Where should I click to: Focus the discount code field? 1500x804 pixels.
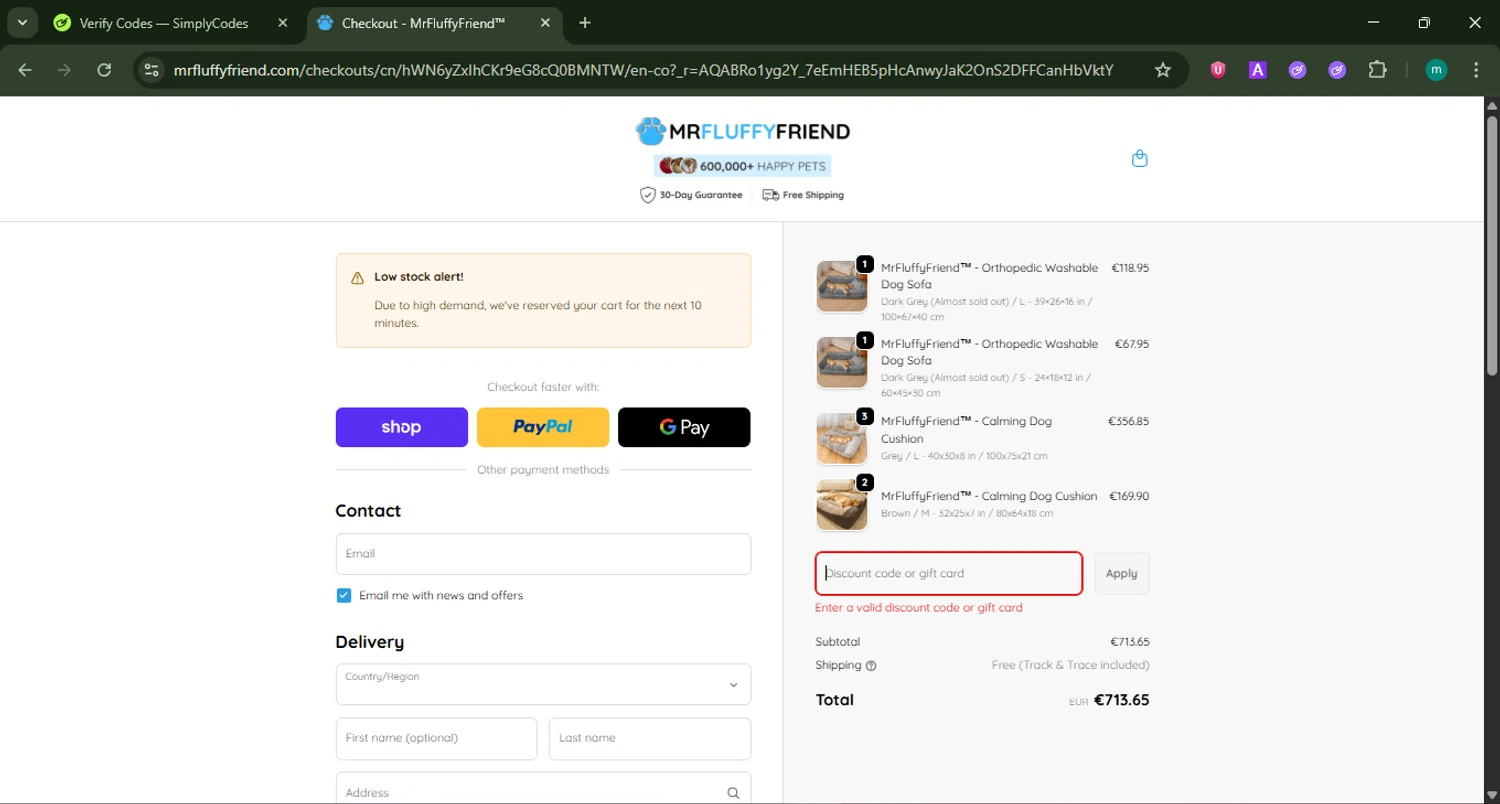pos(949,574)
